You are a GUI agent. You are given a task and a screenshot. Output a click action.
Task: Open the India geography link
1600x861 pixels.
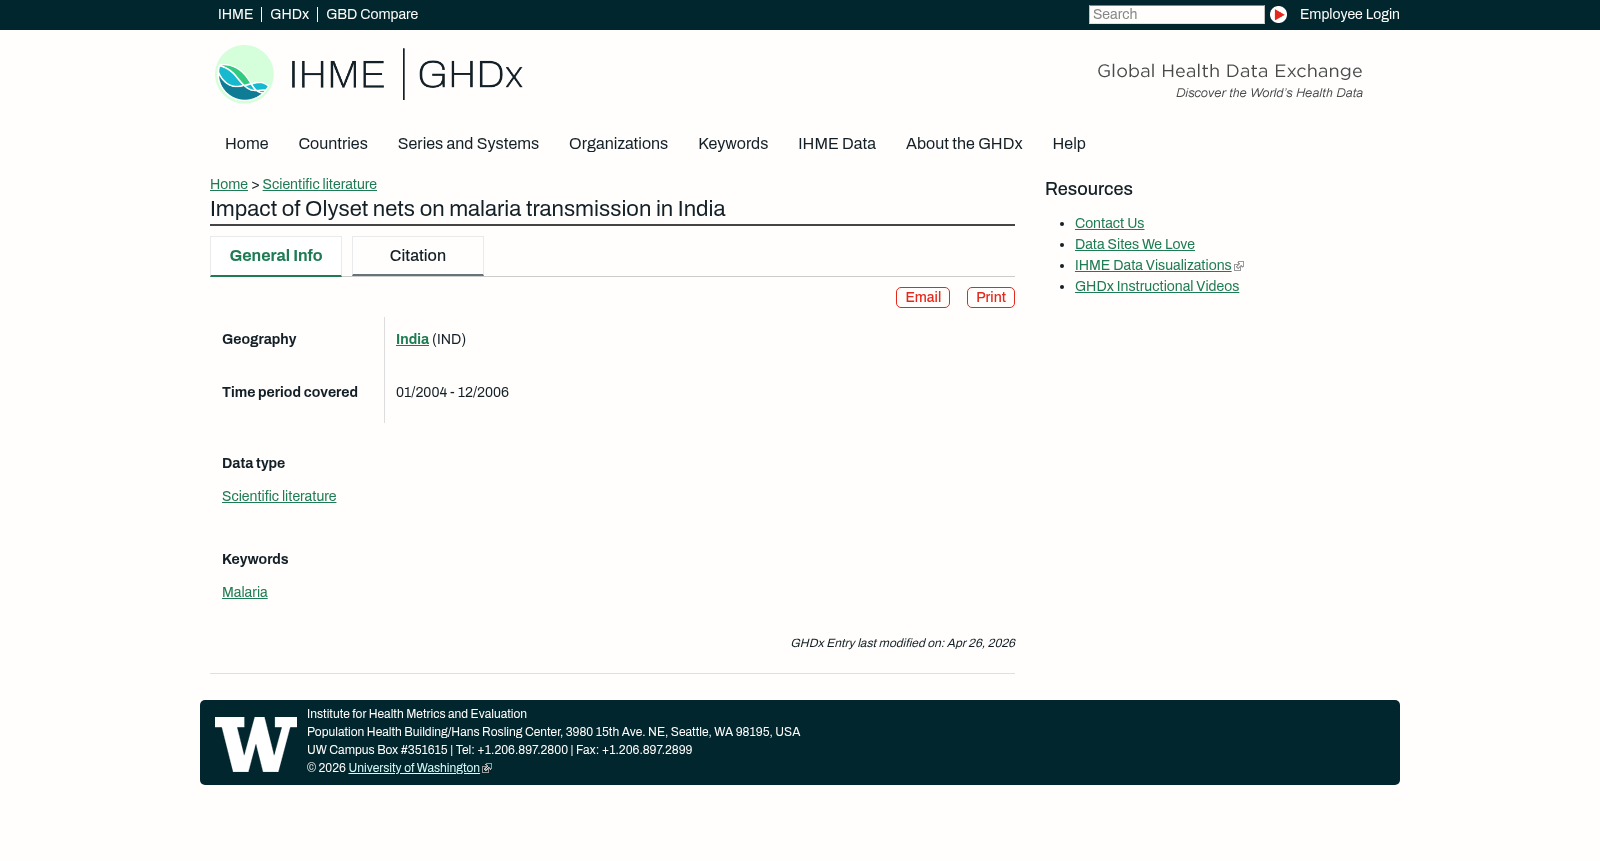pyautogui.click(x=412, y=339)
